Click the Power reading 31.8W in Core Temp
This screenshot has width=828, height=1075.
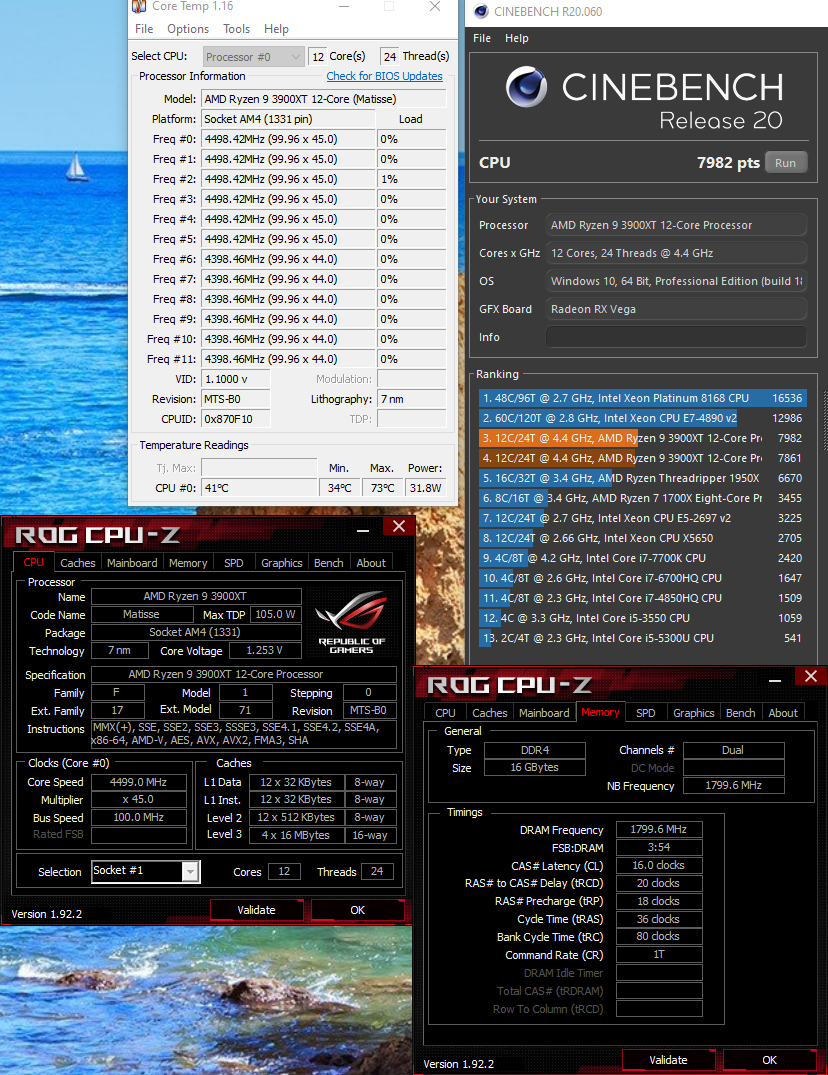(x=425, y=488)
